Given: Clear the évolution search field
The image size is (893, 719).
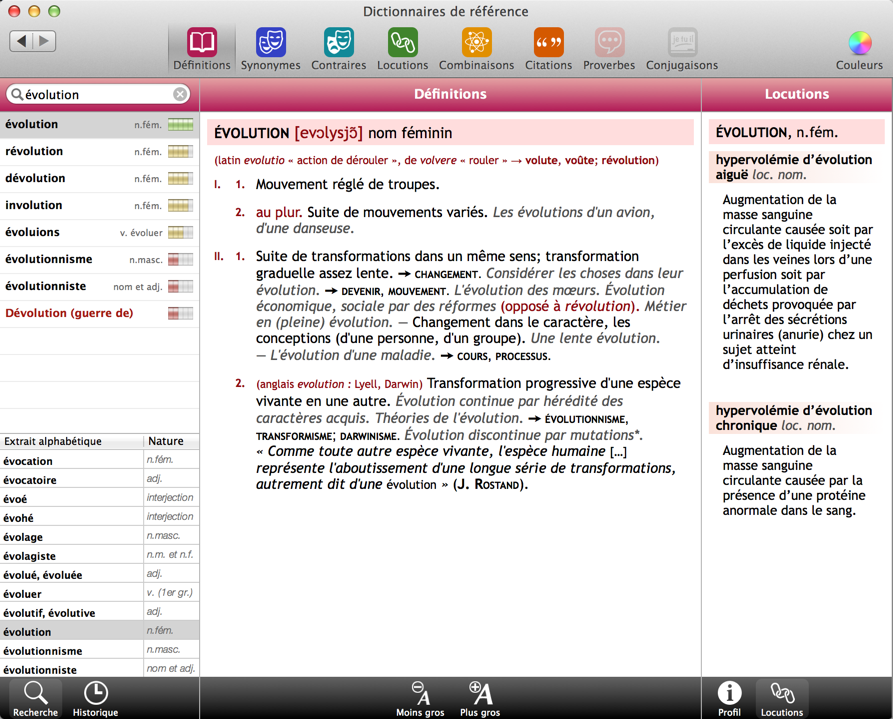Looking at the screenshot, I should click(x=180, y=94).
